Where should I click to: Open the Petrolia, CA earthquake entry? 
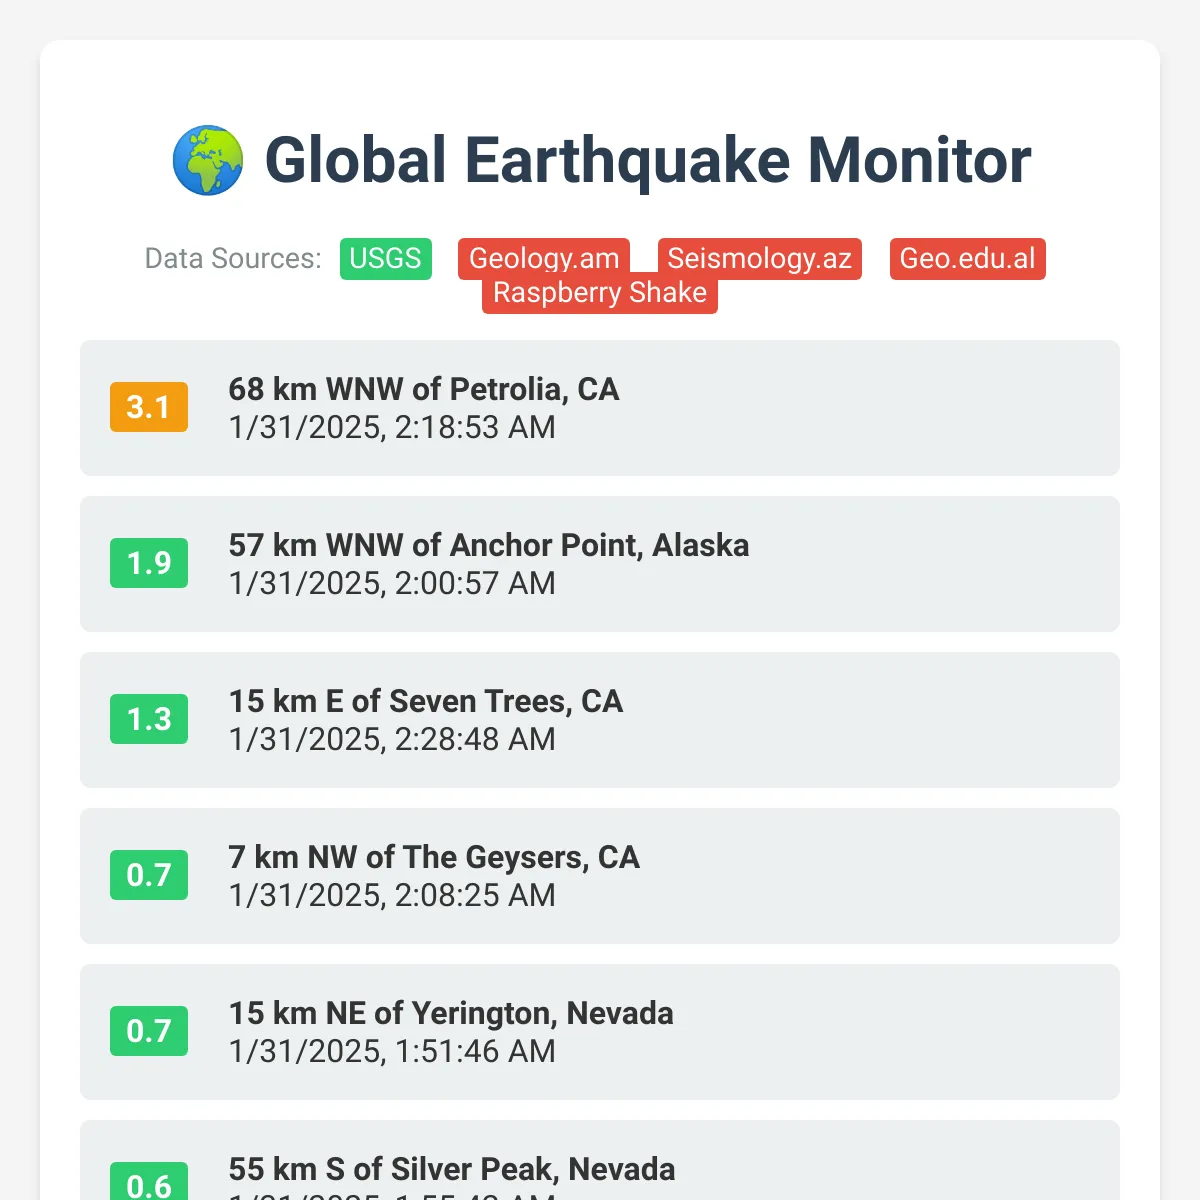(x=600, y=408)
